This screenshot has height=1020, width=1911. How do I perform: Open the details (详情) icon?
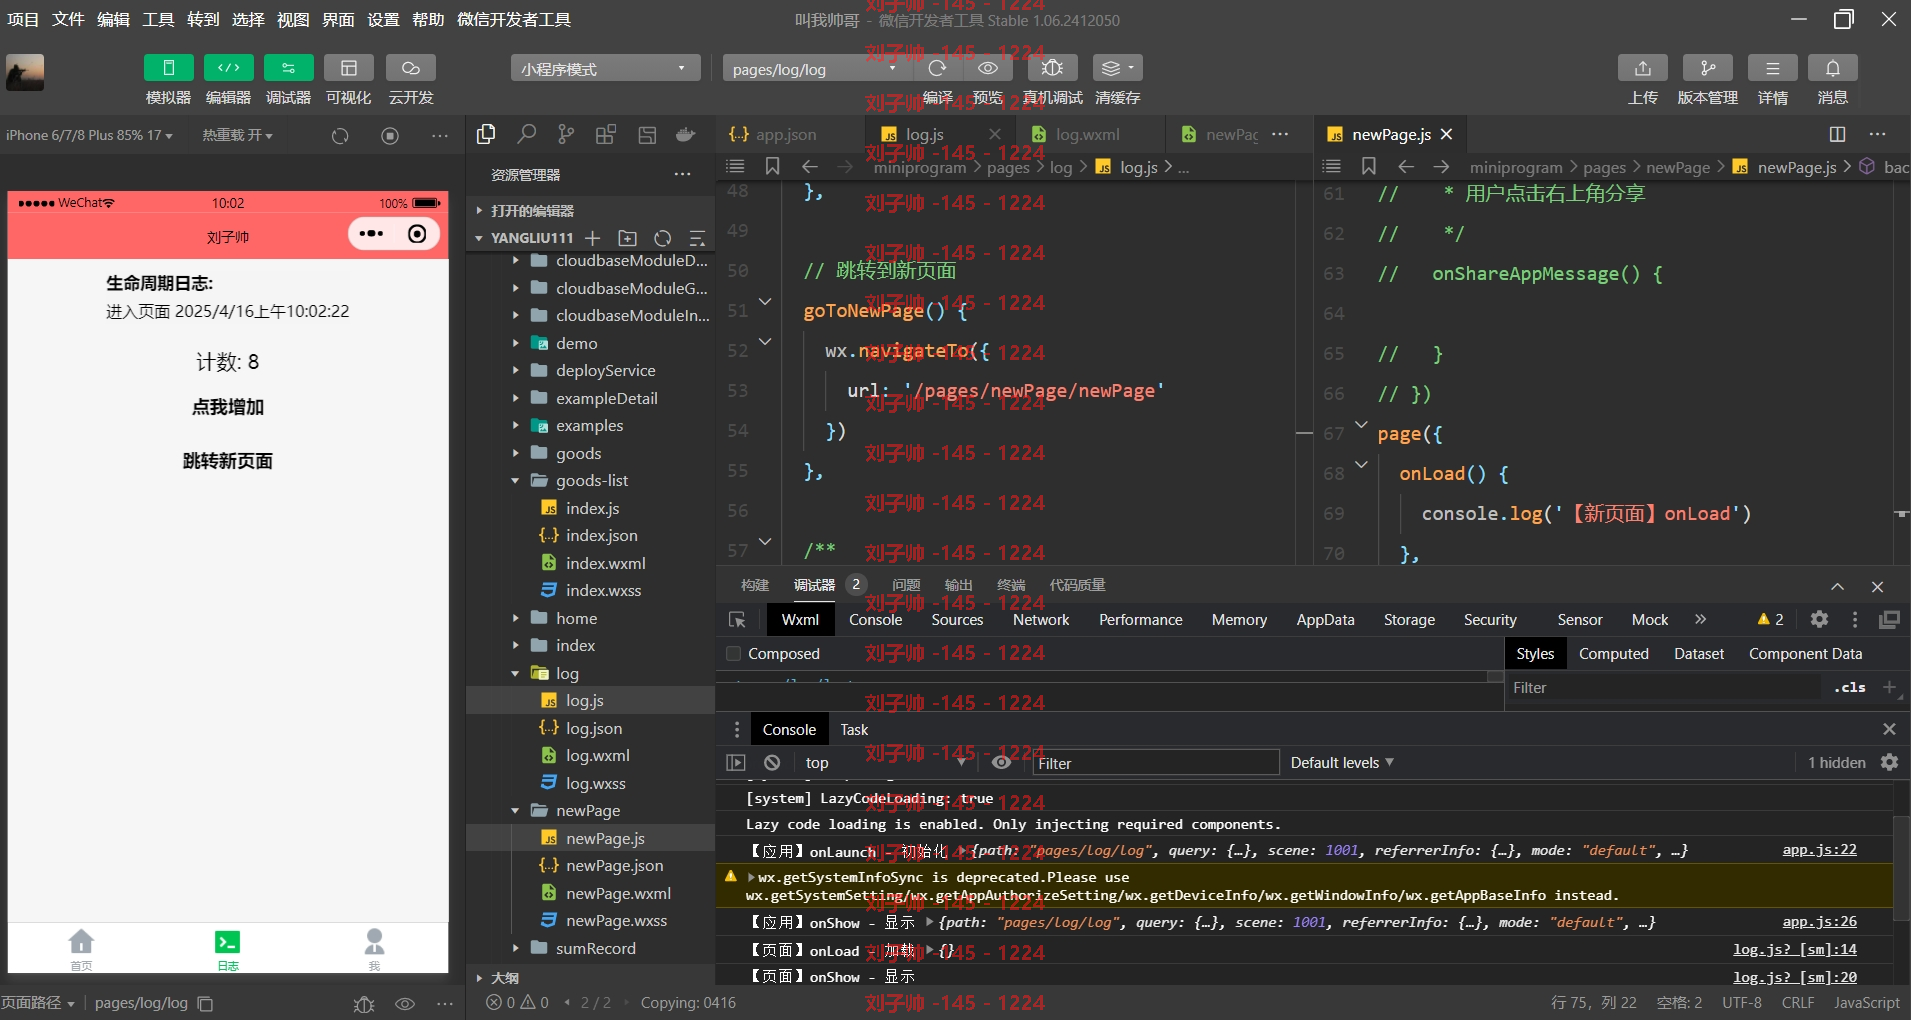[1772, 68]
